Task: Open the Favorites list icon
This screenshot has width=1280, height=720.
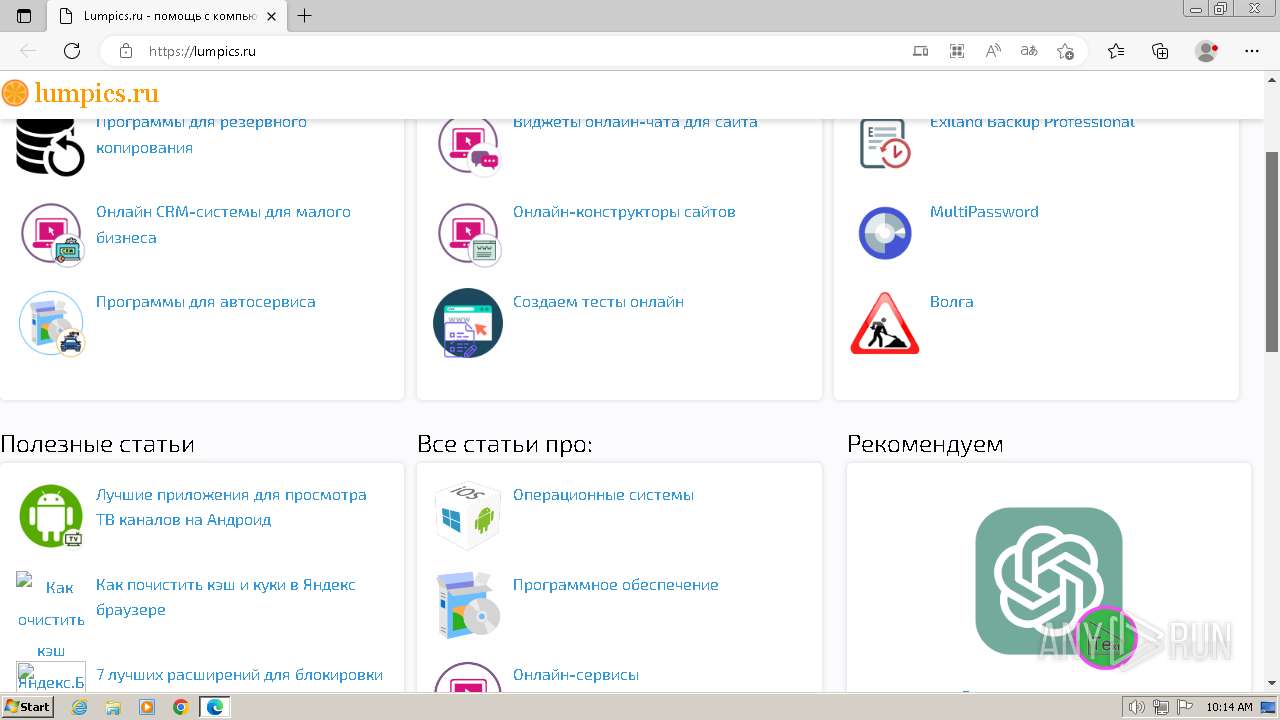Action: click(x=1116, y=51)
